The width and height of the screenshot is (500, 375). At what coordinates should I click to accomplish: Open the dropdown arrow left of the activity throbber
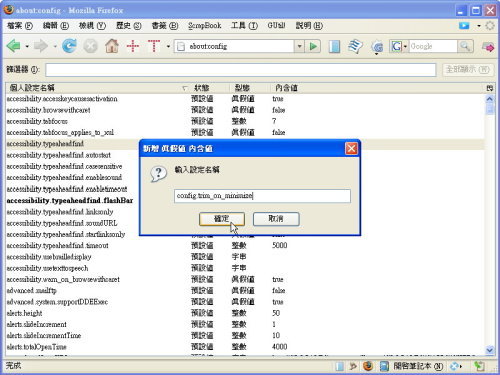click(479, 26)
